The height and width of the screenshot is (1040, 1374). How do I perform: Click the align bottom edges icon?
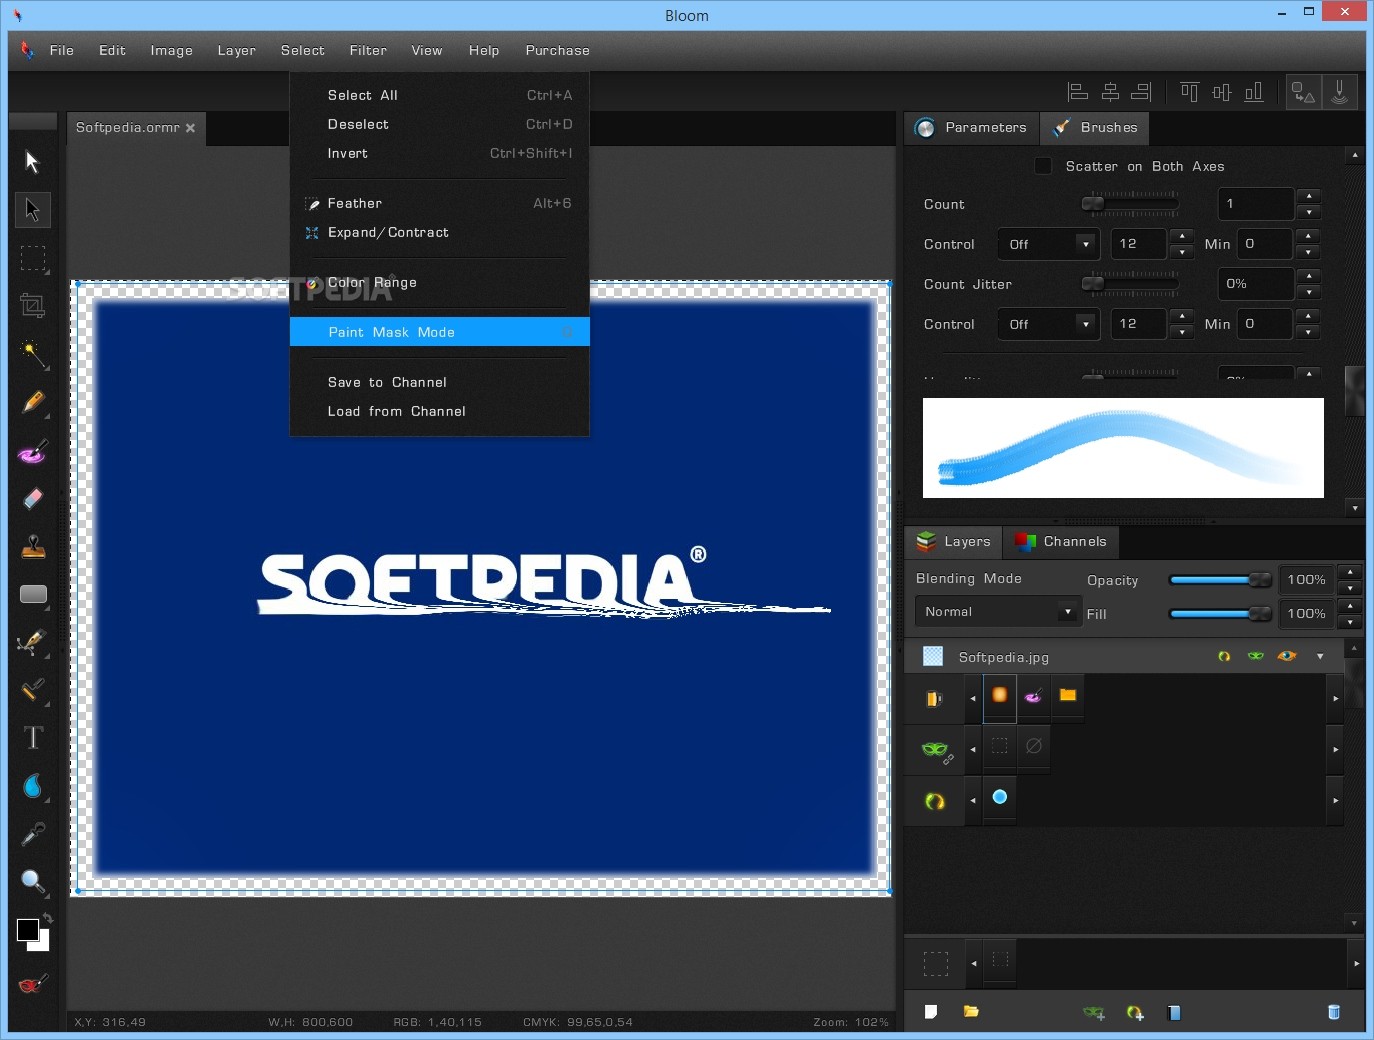coord(1254,92)
